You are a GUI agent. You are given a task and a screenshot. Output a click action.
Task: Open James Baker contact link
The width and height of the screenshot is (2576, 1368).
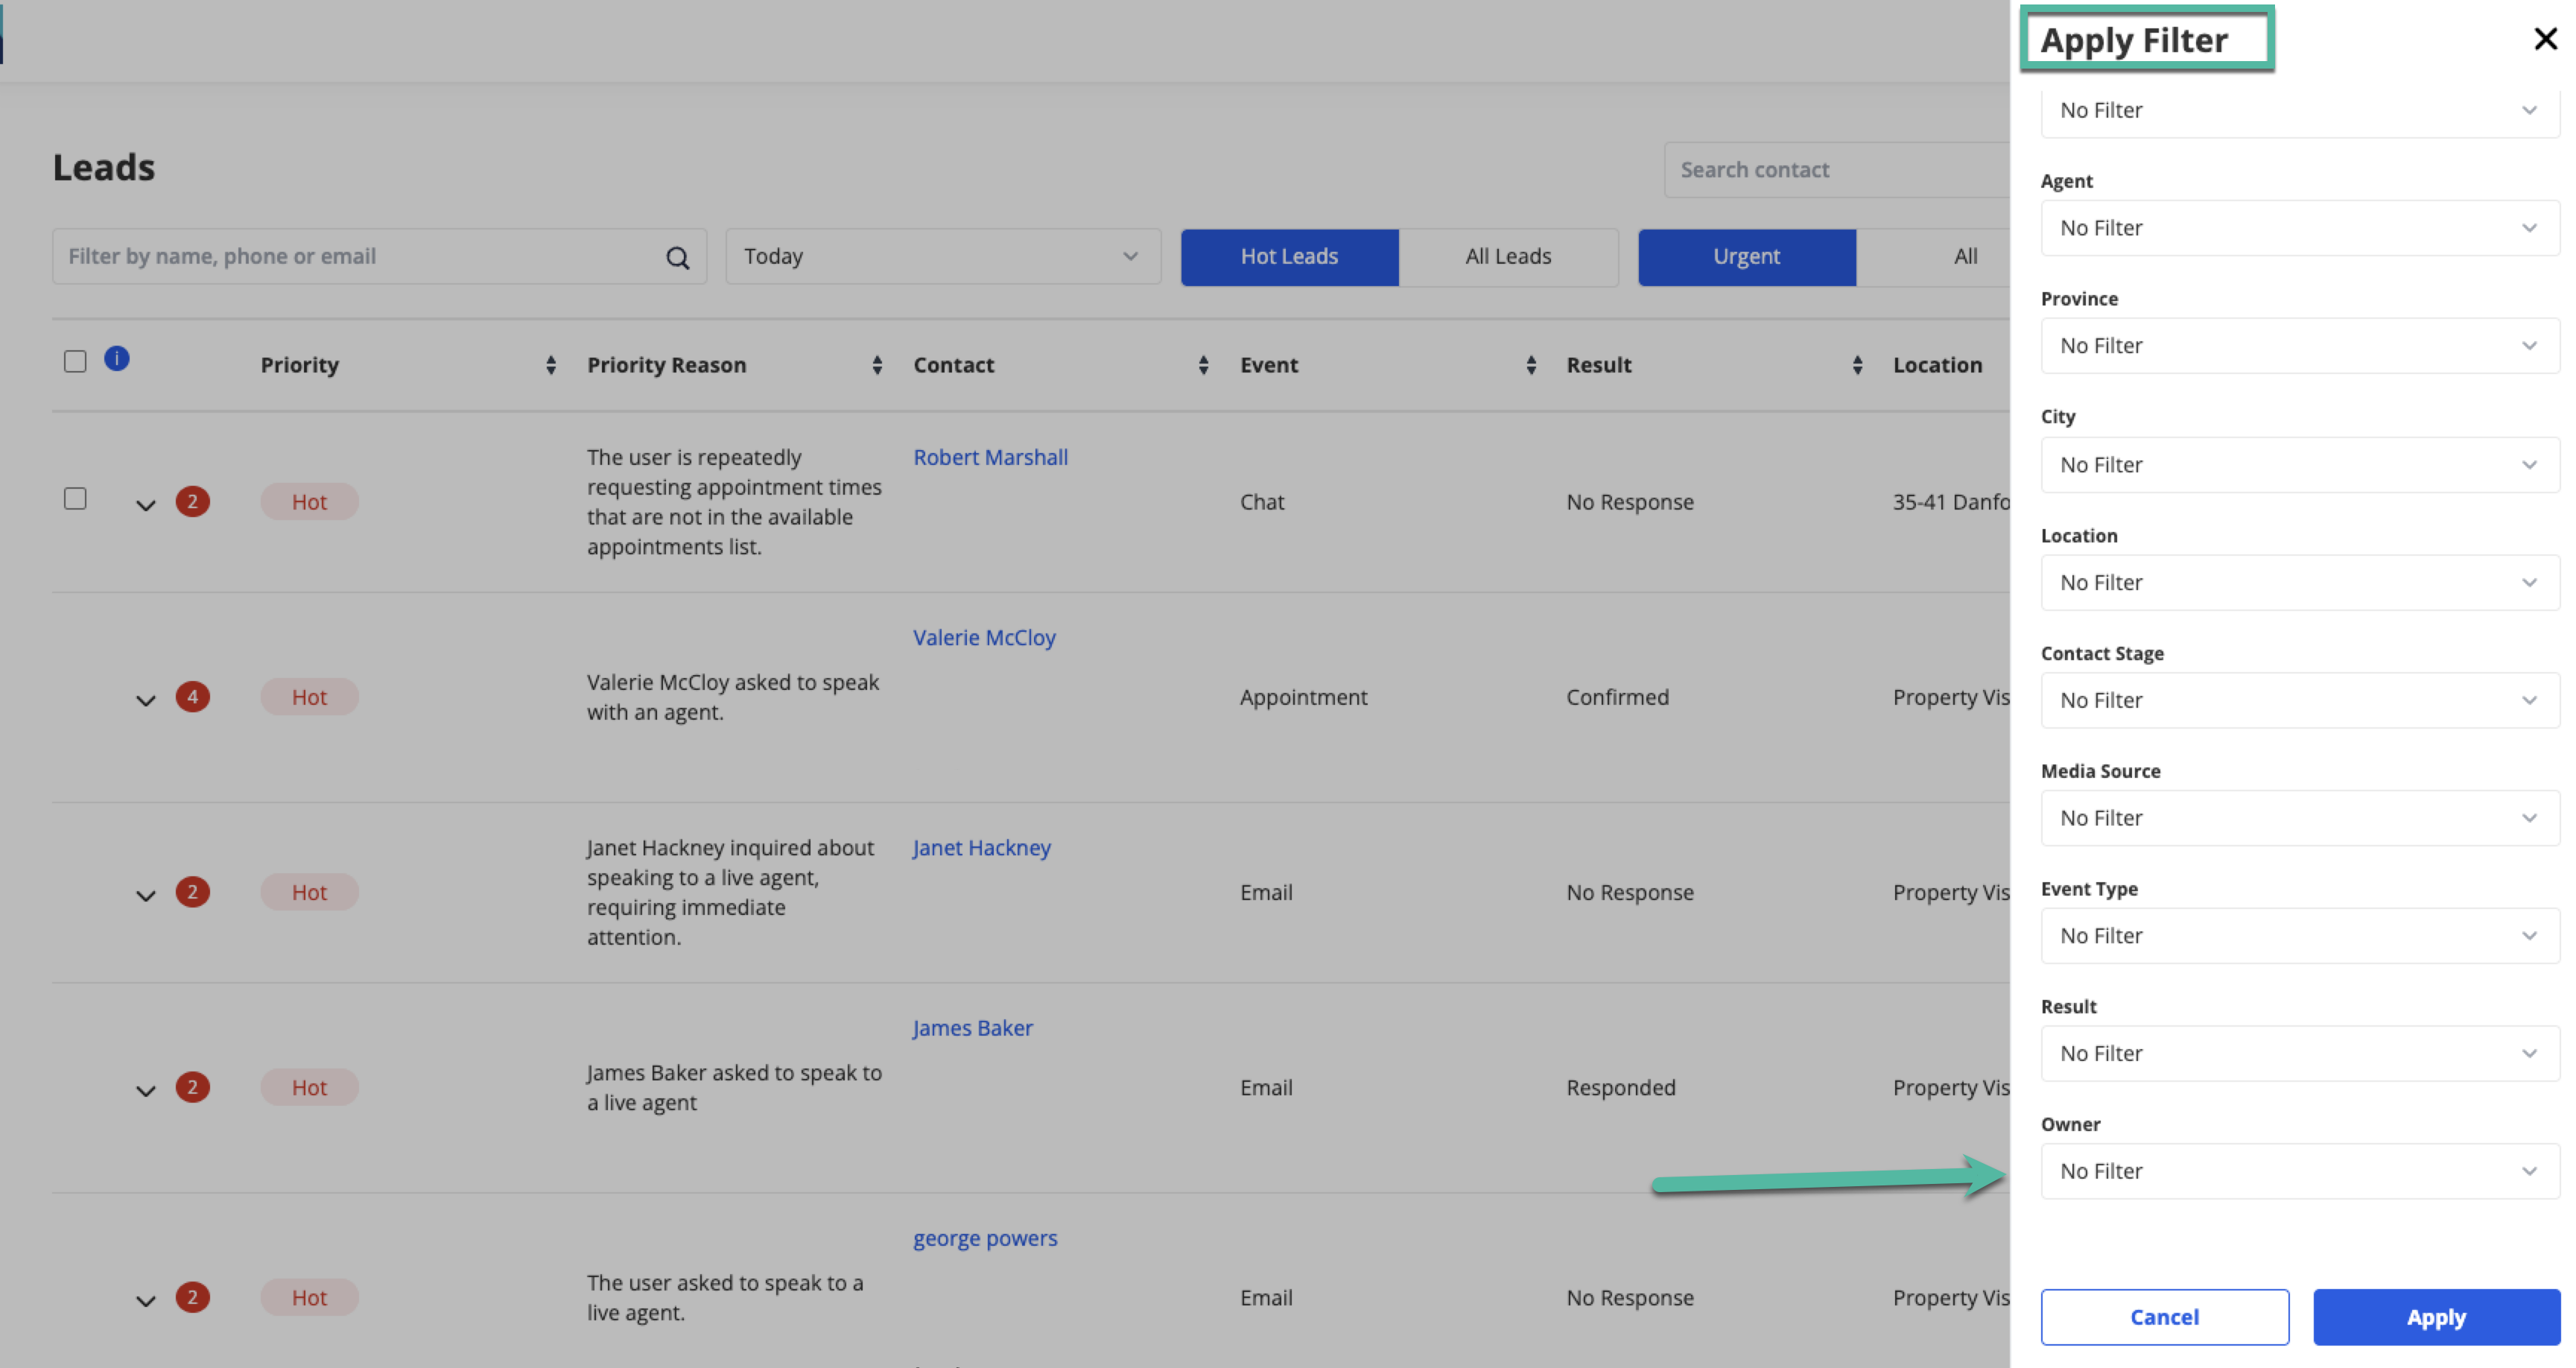pos(972,1027)
